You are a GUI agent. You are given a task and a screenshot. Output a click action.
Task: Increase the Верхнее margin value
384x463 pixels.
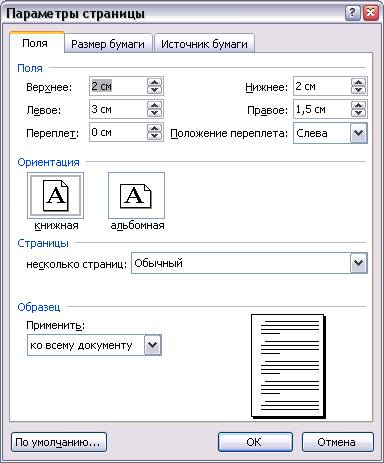tap(154, 82)
